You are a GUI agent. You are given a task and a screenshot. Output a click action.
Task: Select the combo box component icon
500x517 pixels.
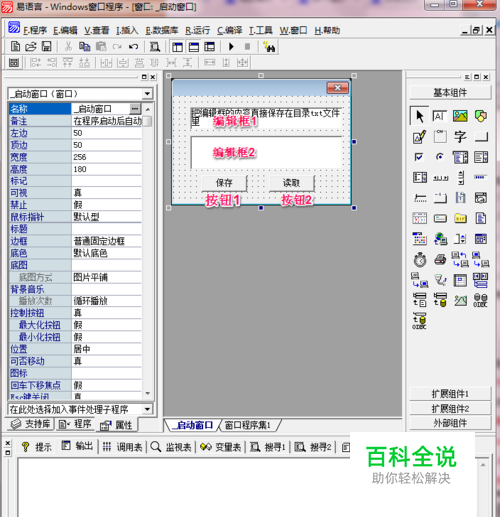pos(460,157)
